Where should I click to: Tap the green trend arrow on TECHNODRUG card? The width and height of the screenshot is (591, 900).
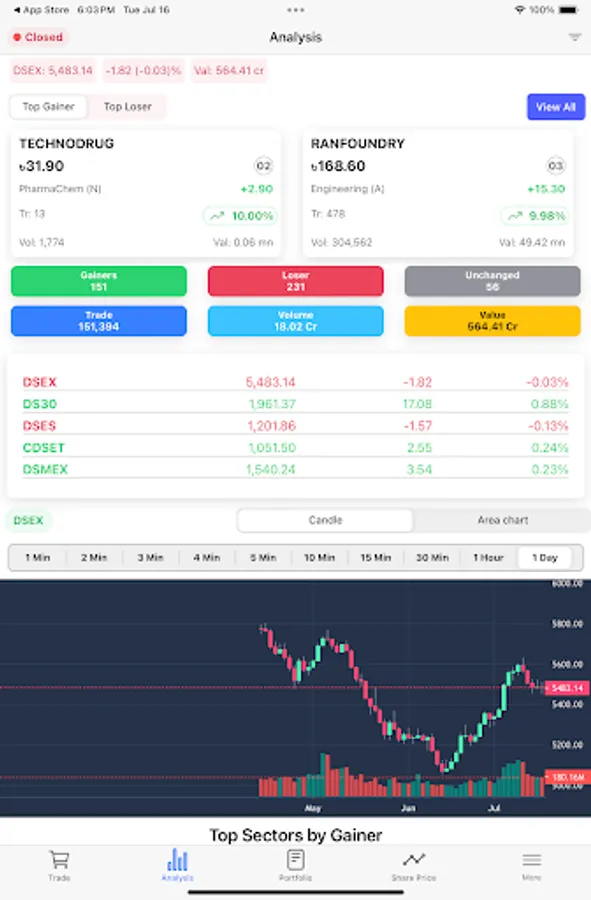tap(215, 214)
